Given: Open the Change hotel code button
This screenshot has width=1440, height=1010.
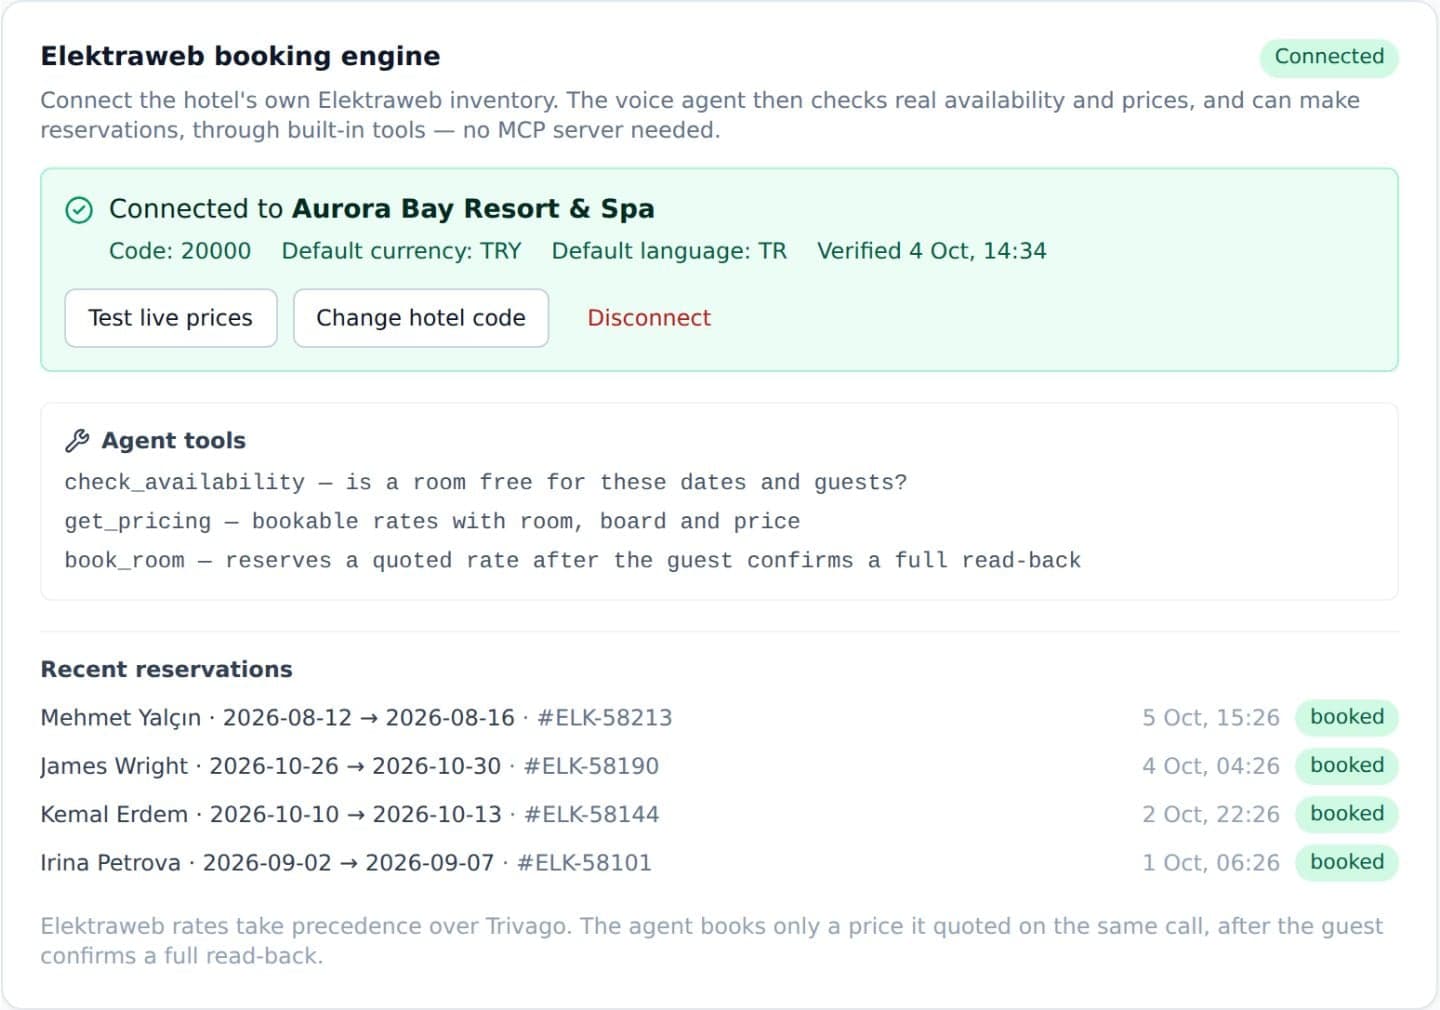Looking at the screenshot, I should pos(421,318).
